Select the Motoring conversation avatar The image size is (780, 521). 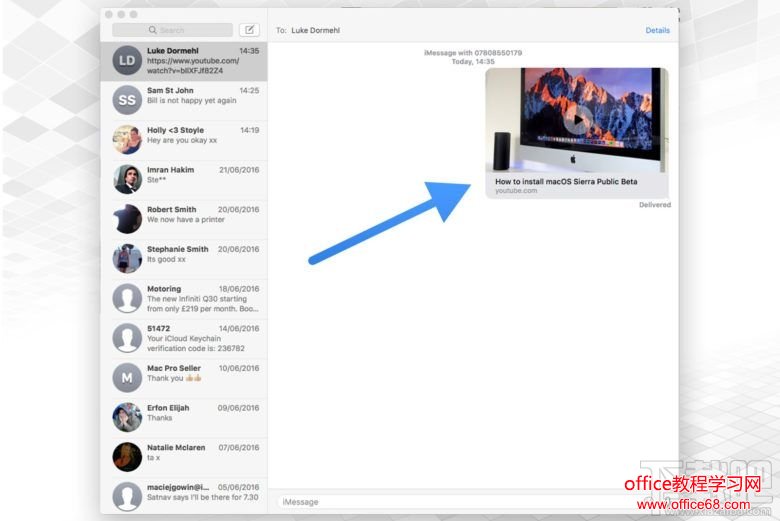coord(127,298)
